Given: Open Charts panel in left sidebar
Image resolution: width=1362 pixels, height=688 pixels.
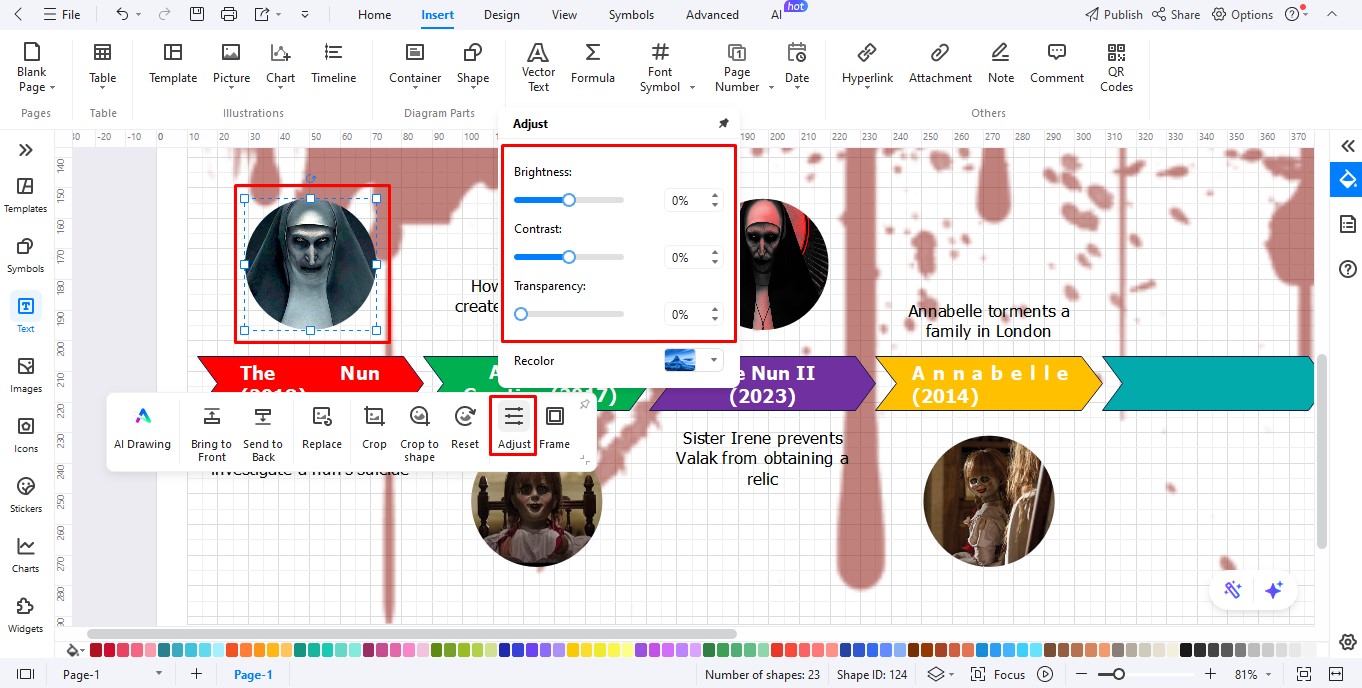Looking at the screenshot, I should point(26,555).
